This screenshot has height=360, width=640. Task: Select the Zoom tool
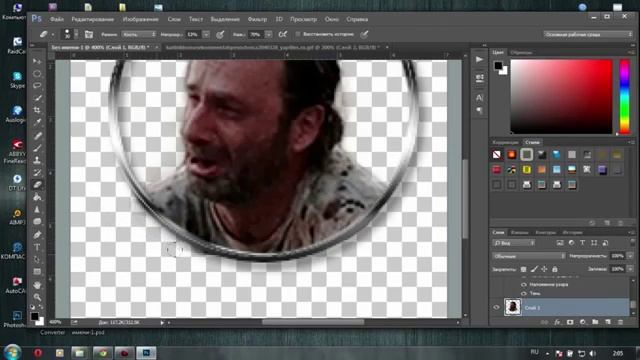coord(37,297)
